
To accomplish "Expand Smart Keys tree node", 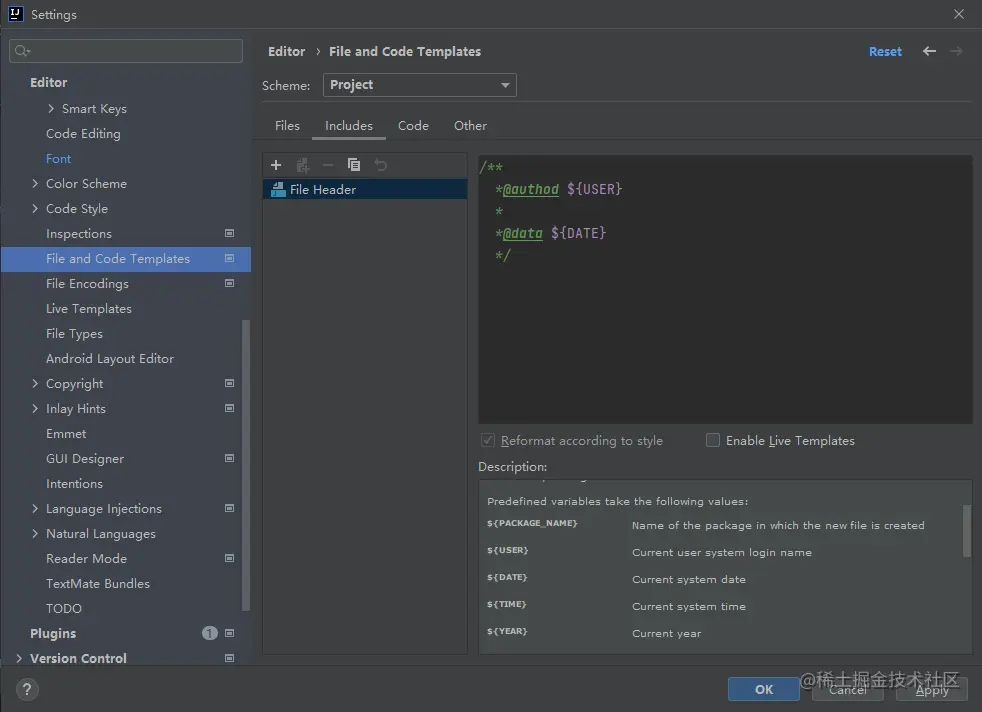I will (x=51, y=108).
